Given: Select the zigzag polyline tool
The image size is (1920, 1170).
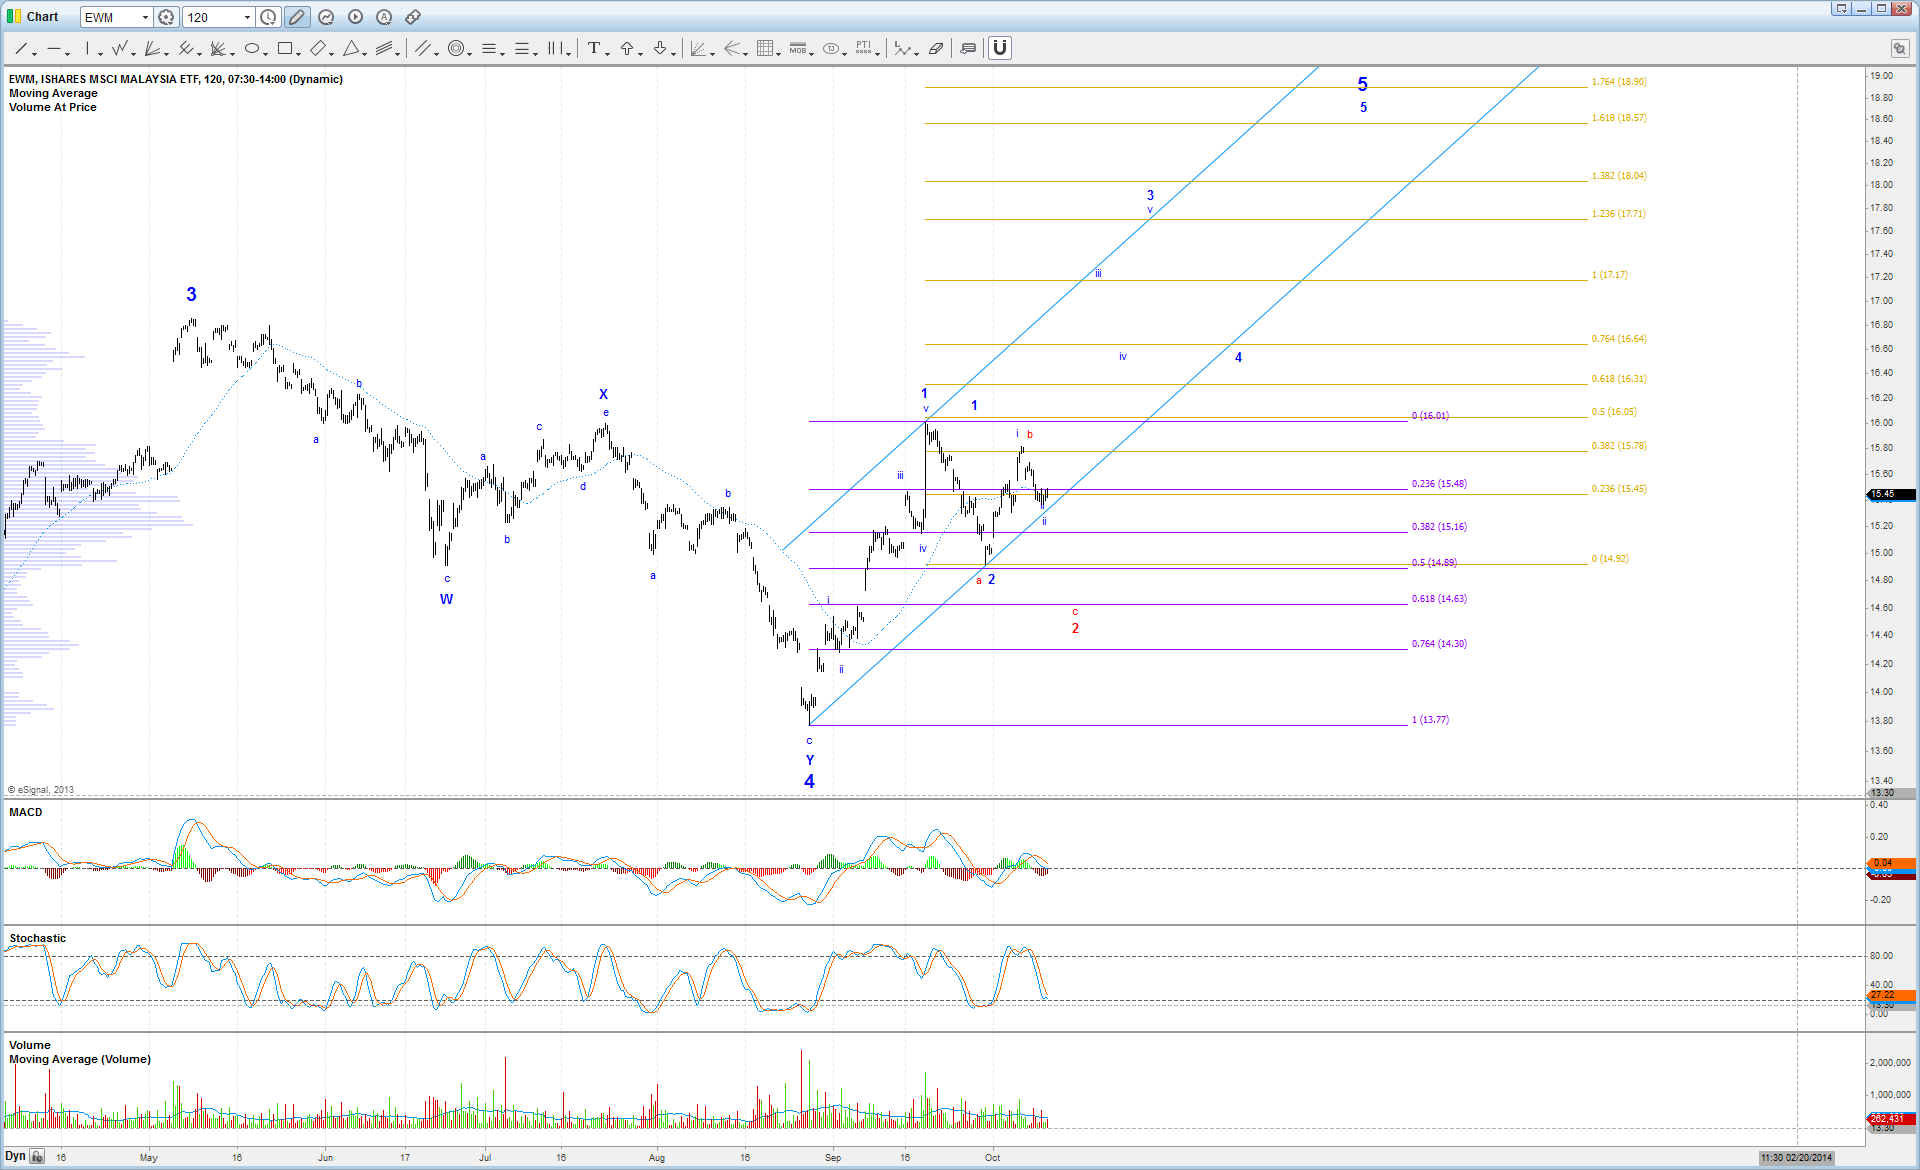Looking at the screenshot, I should click(x=120, y=48).
